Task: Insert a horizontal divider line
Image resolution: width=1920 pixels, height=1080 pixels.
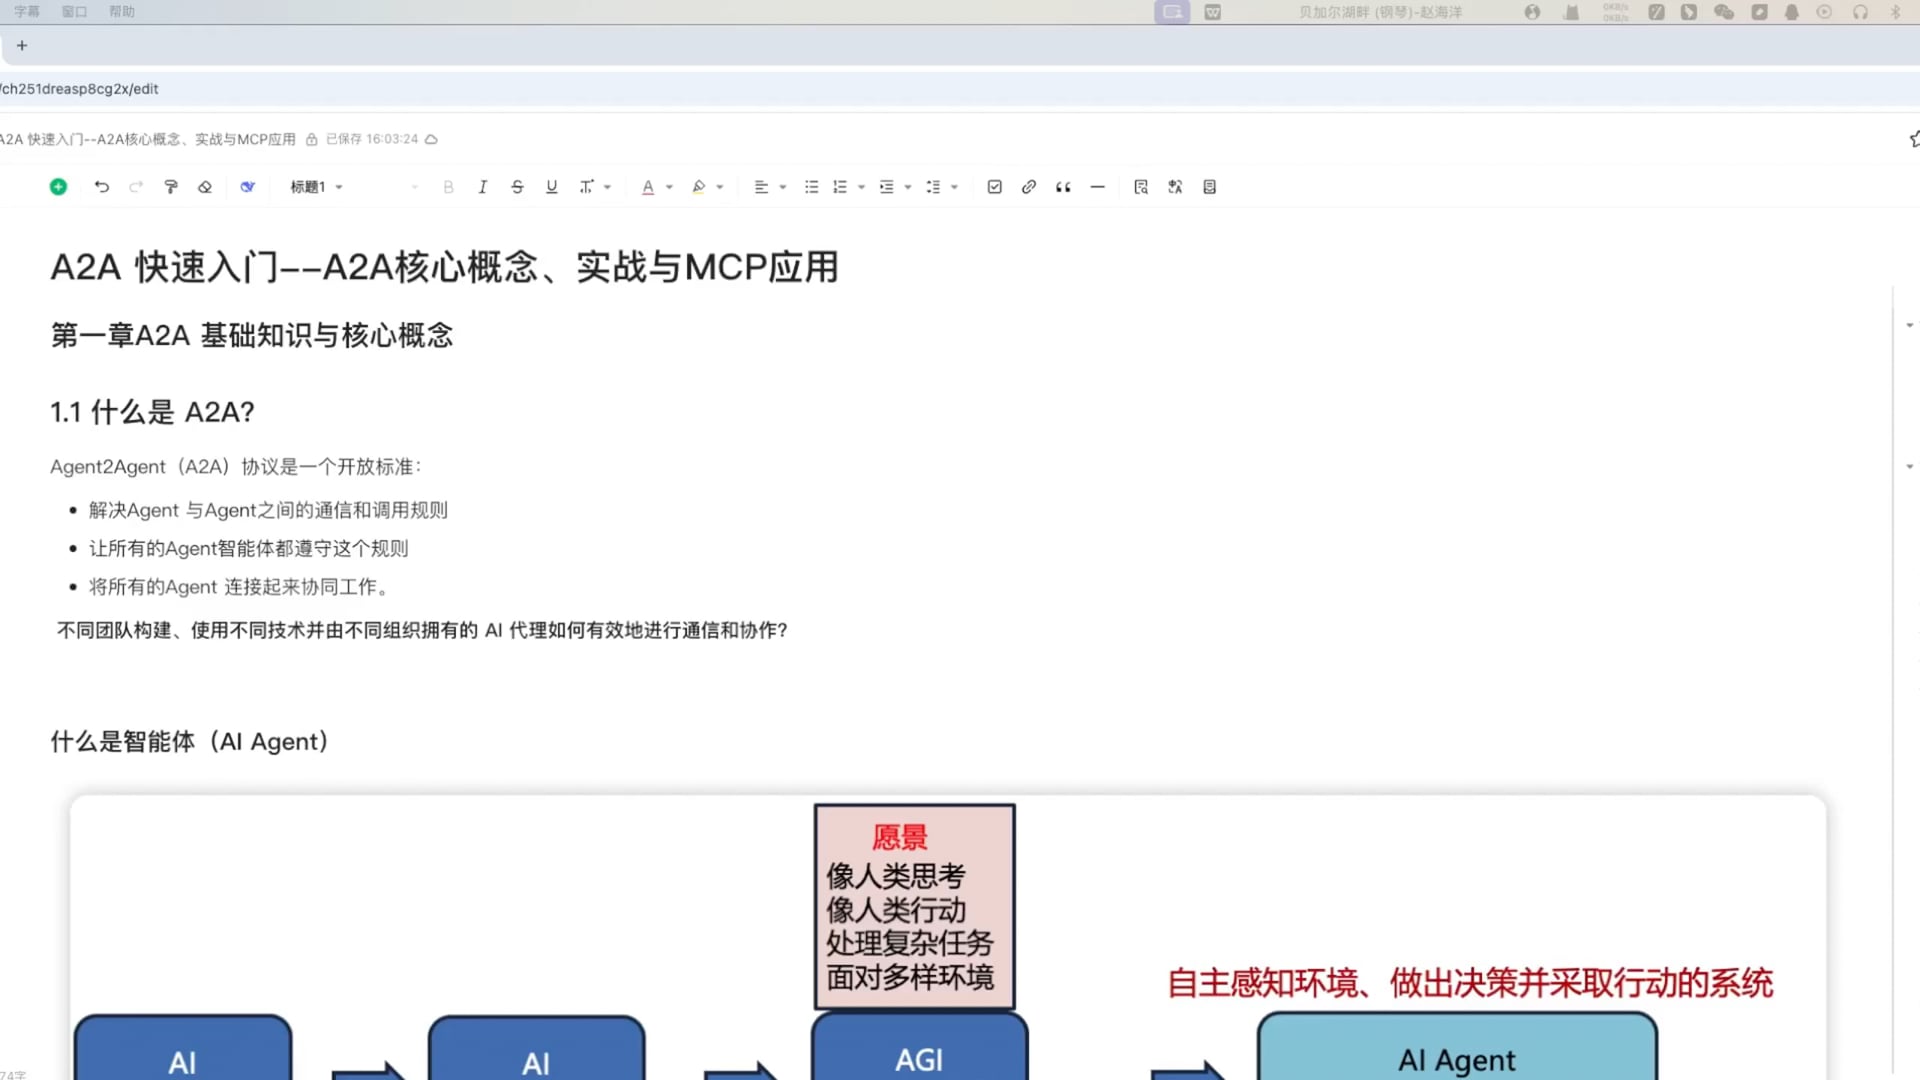Action: [1097, 187]
